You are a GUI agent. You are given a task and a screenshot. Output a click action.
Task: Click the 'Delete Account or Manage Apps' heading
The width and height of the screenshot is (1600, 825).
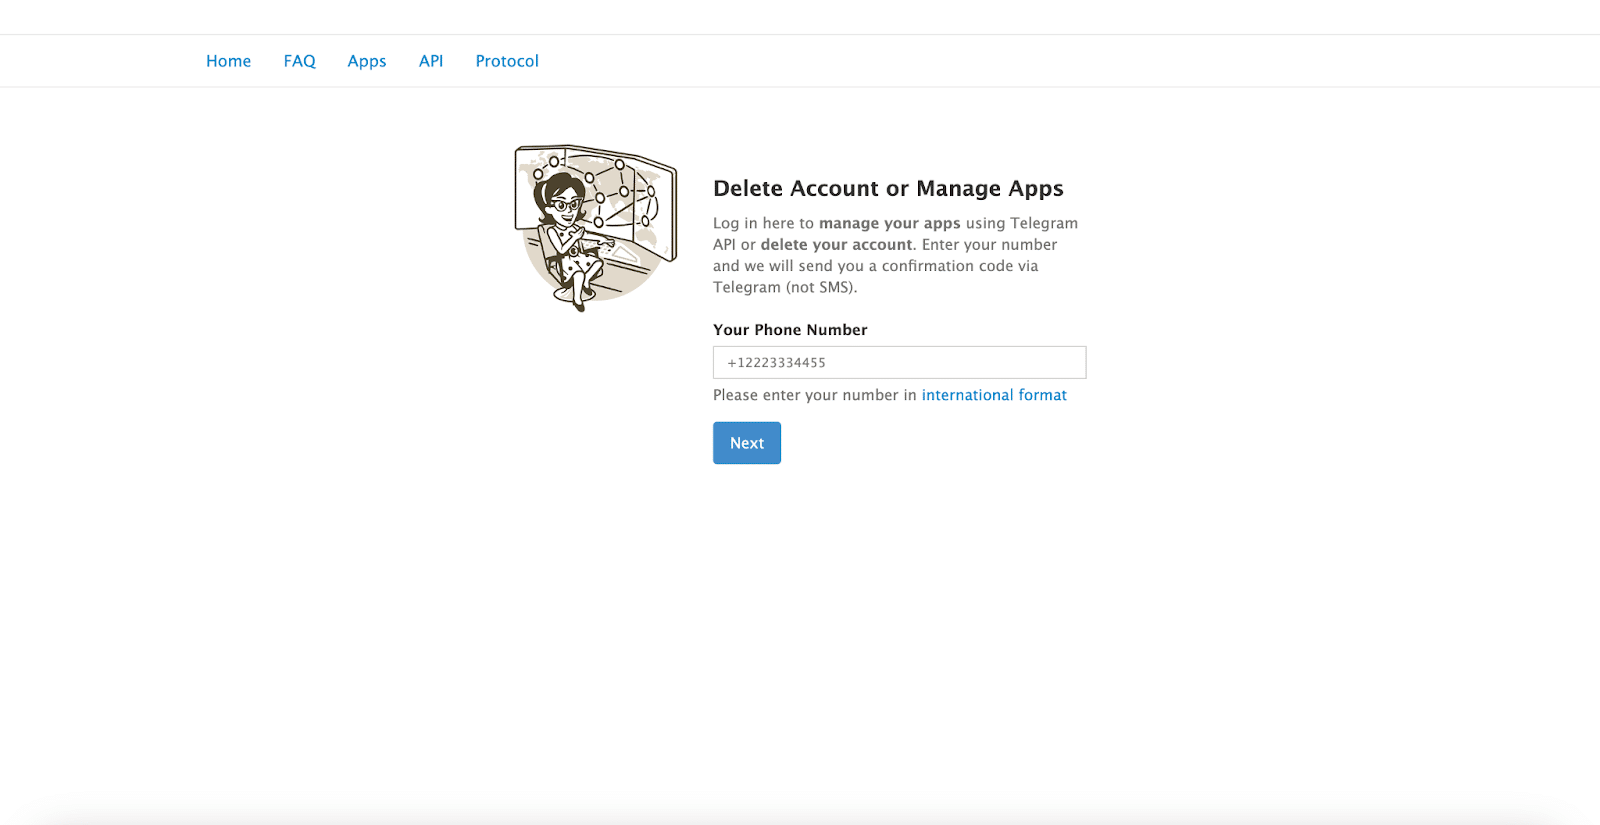pos(888,188)
